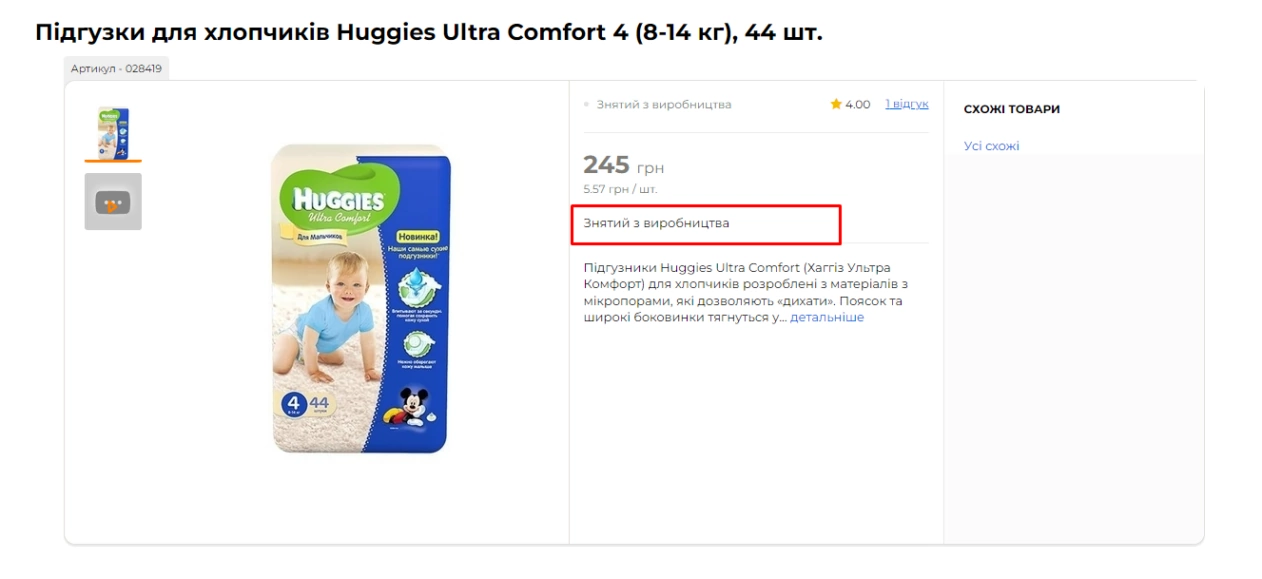Click the Артикул - 028419 label tab
This screenshot has height=579, width=1262.
click(x=116, y=69)
